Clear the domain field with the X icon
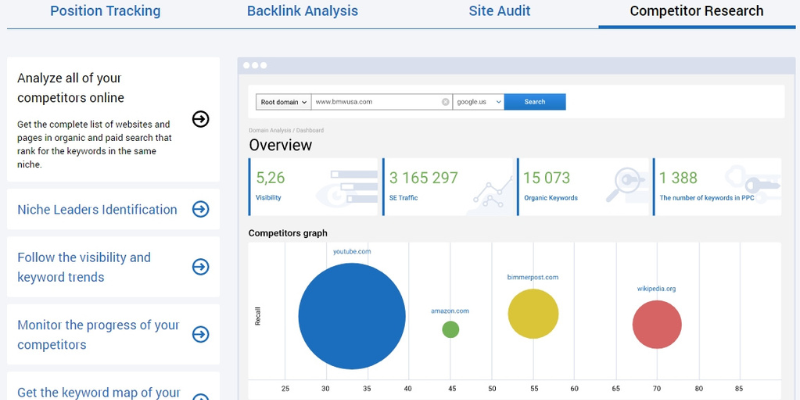 coord(445,102)
